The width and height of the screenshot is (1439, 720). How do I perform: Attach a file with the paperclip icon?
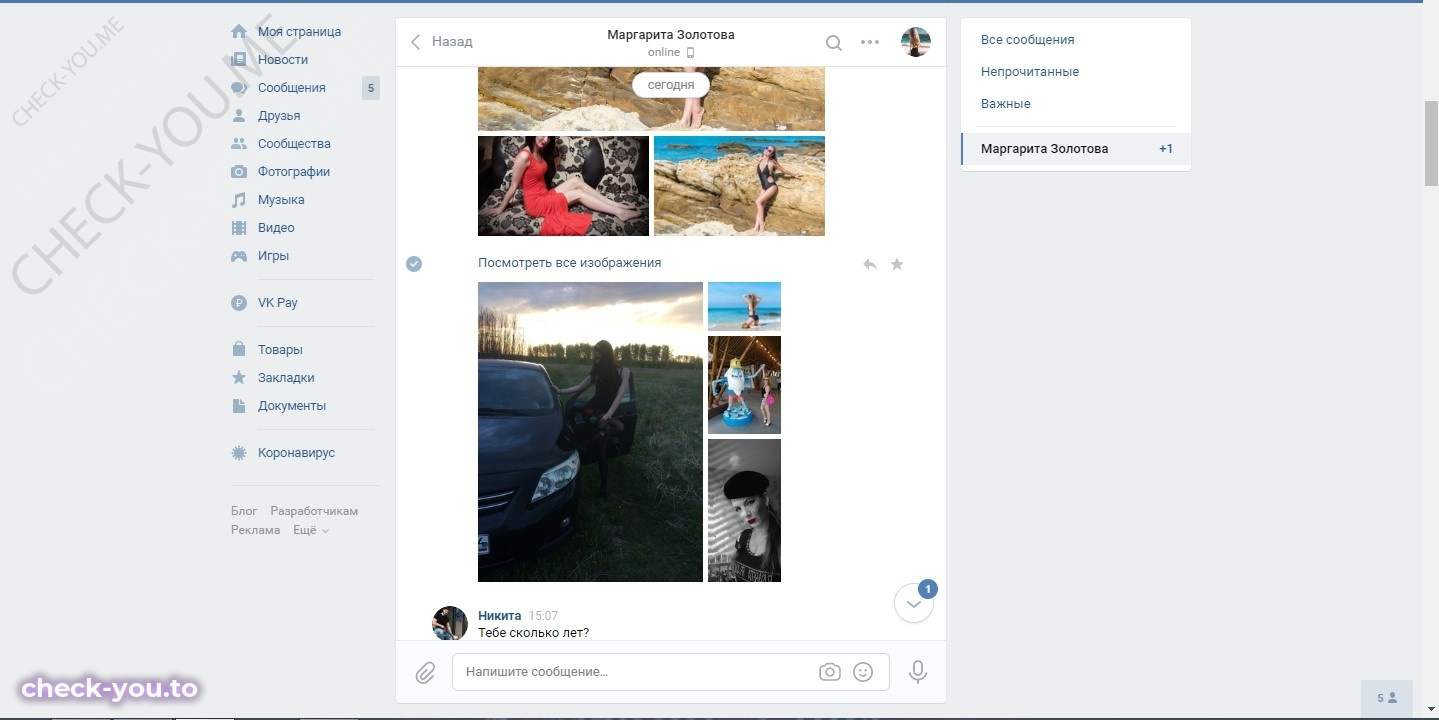(425, 672)
